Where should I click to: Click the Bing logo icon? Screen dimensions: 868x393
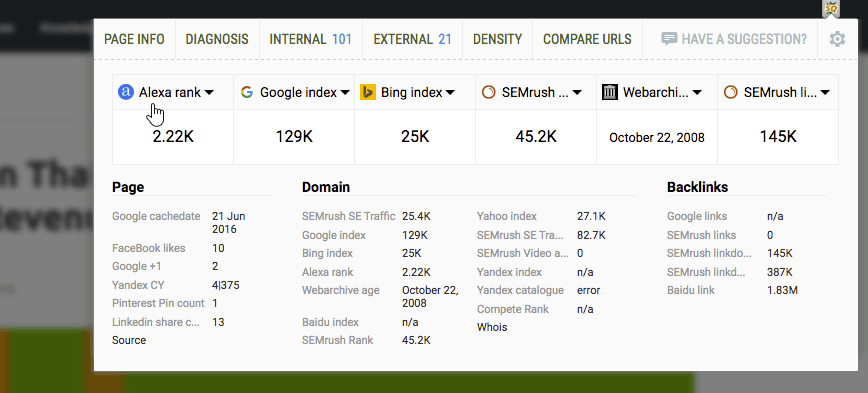[x=368, y=92]
